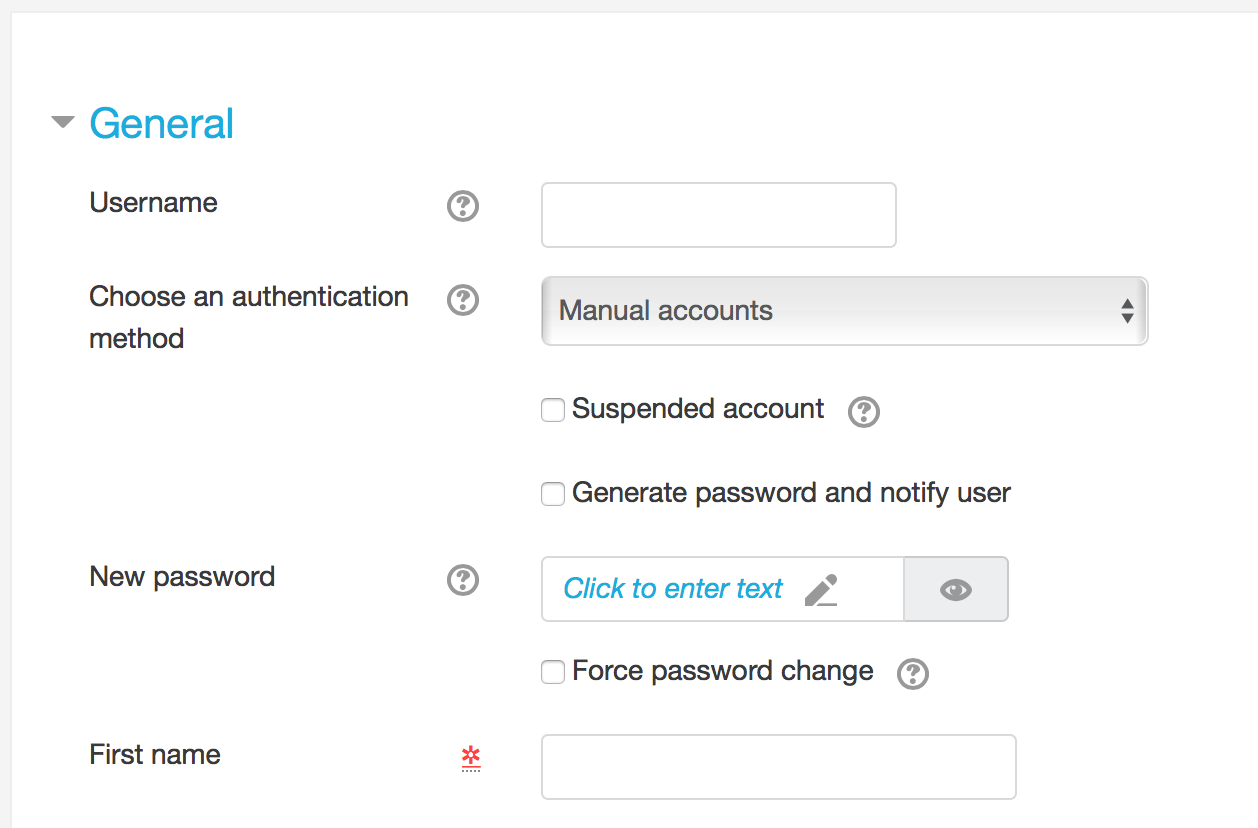This screenshot has height=828, width=1258.
Task: Open help for the authentication method
Action: pyautogui.click(x=462, y=300)
